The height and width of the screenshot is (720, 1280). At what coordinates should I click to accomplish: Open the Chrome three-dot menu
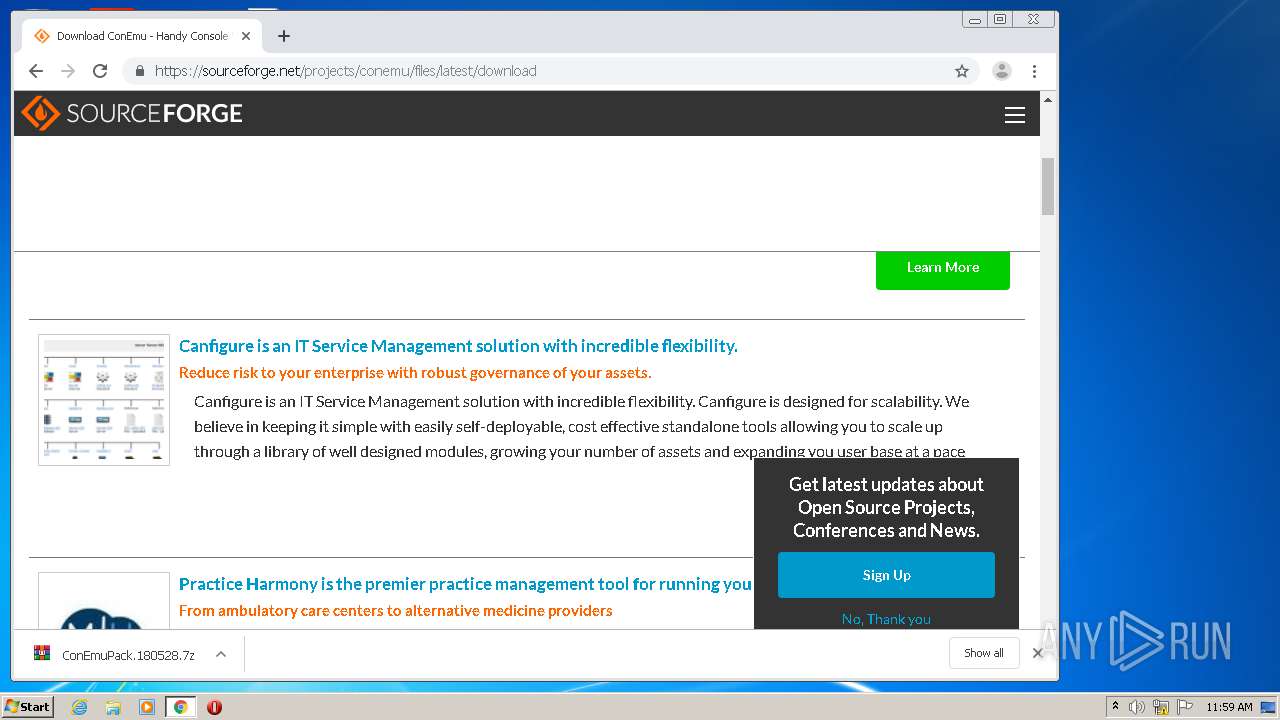1034,71
